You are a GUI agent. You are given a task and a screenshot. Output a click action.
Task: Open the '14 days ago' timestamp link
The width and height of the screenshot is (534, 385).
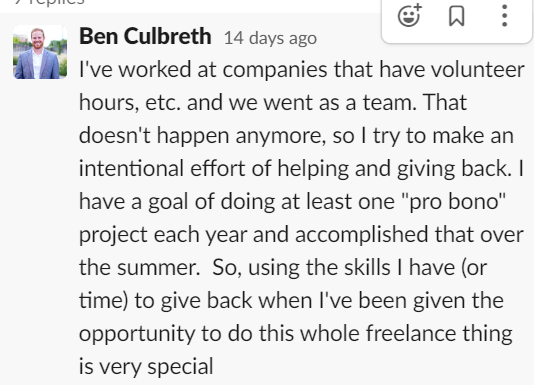click(x=270, y=38)
